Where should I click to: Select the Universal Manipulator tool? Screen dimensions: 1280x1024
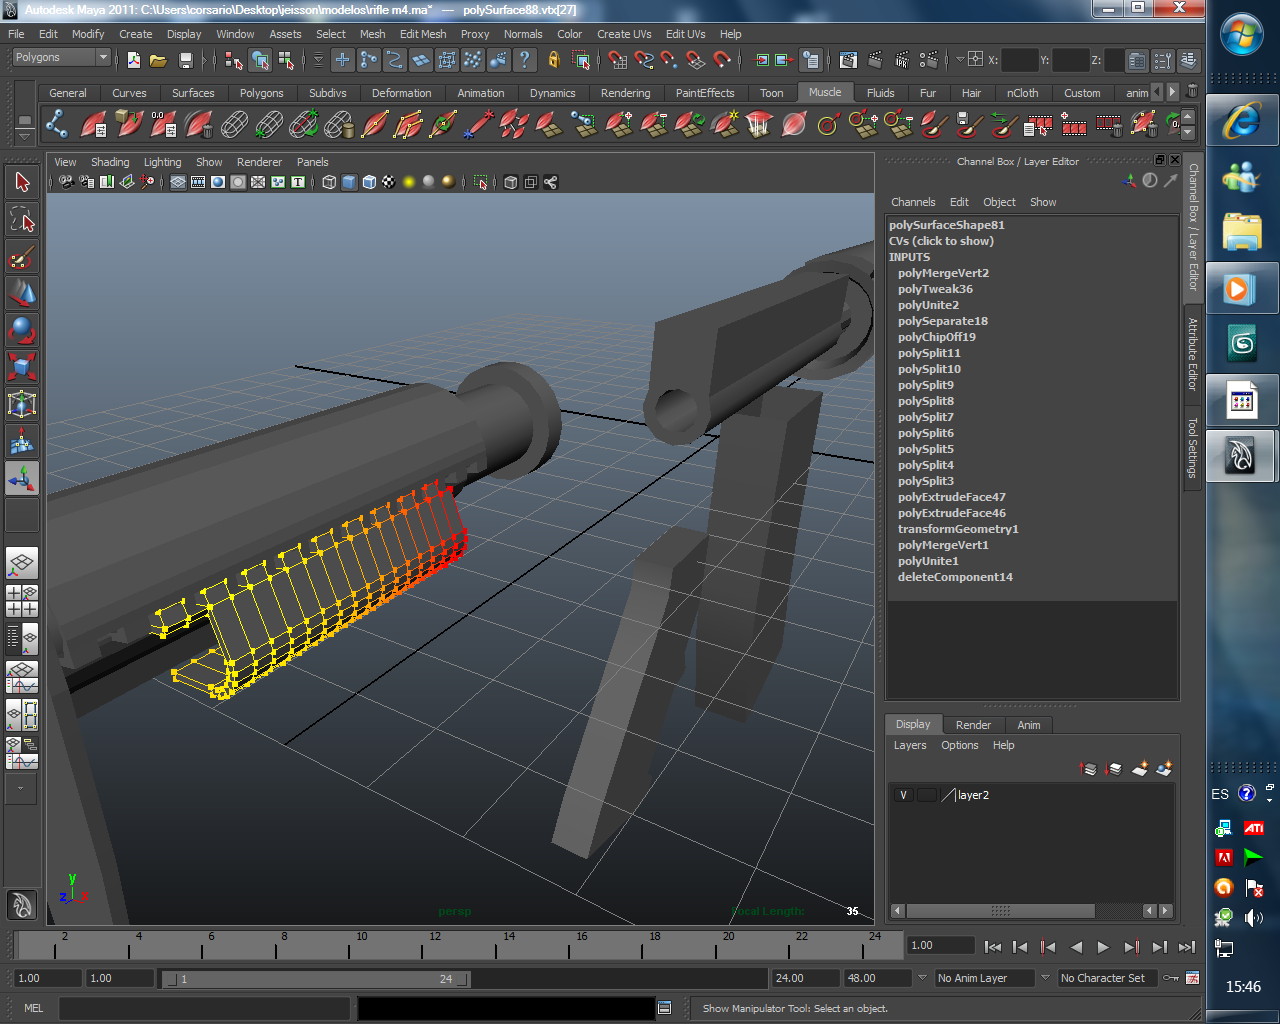click(22, 404)
